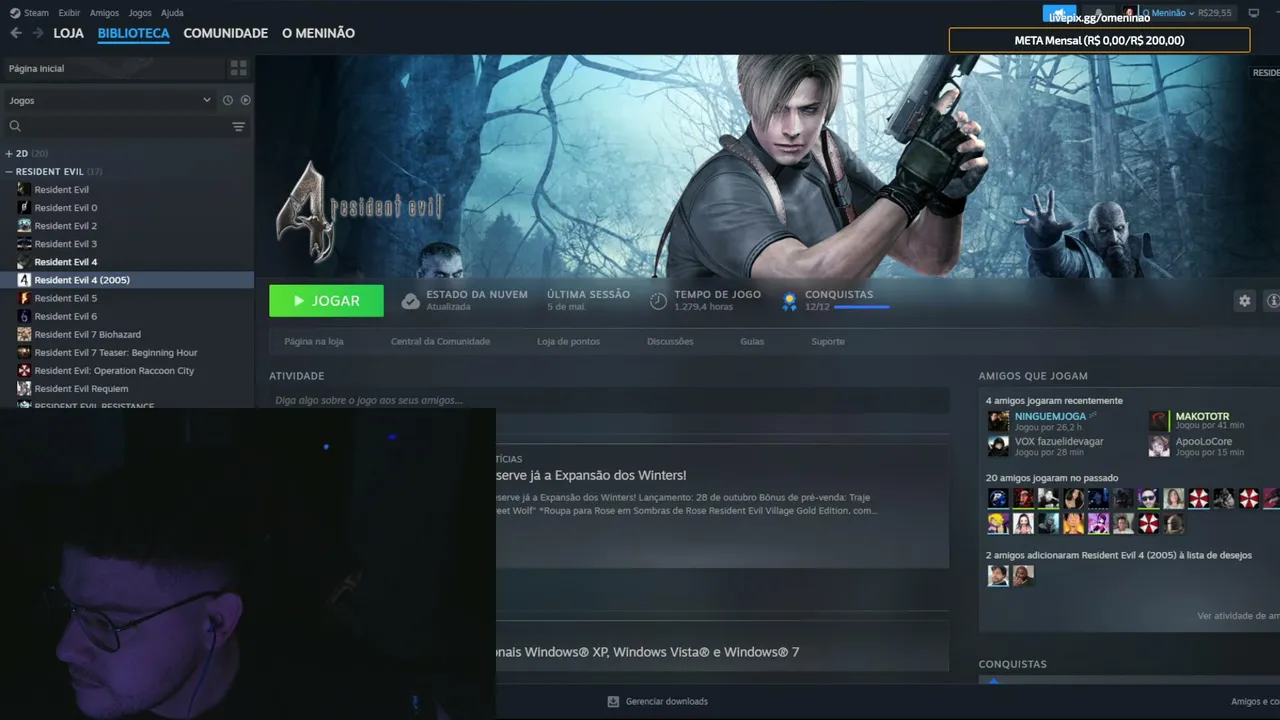Open the Jogos filter dropdown
The width and height of the screenshot is (1280, 720).
(110, 100)
